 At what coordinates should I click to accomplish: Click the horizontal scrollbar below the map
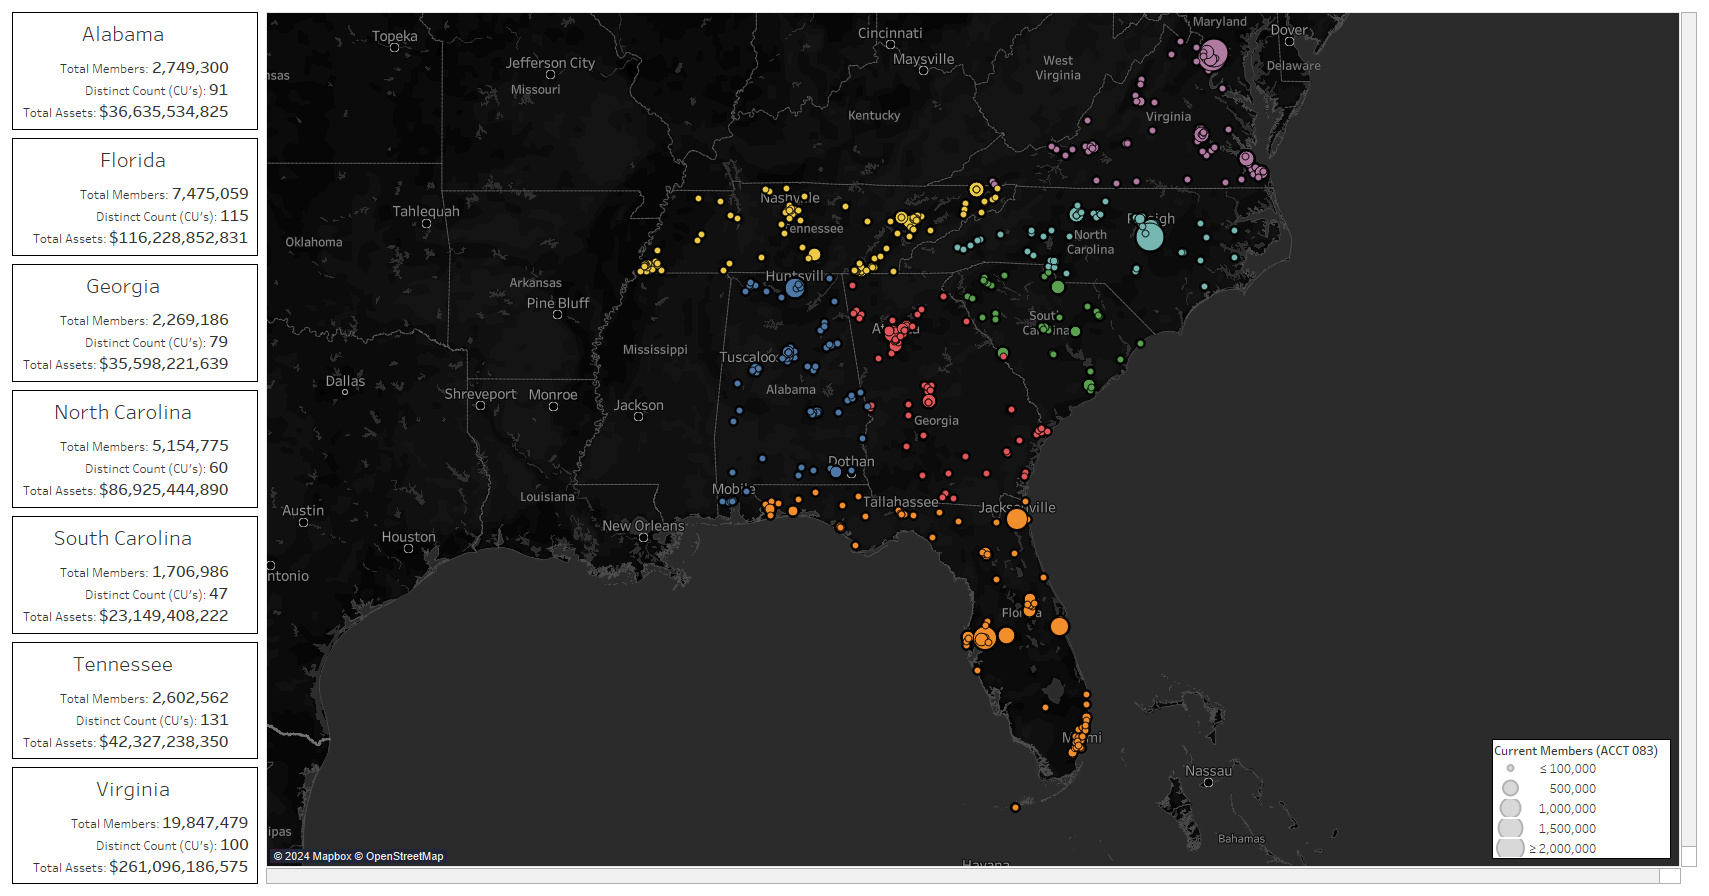973,876
